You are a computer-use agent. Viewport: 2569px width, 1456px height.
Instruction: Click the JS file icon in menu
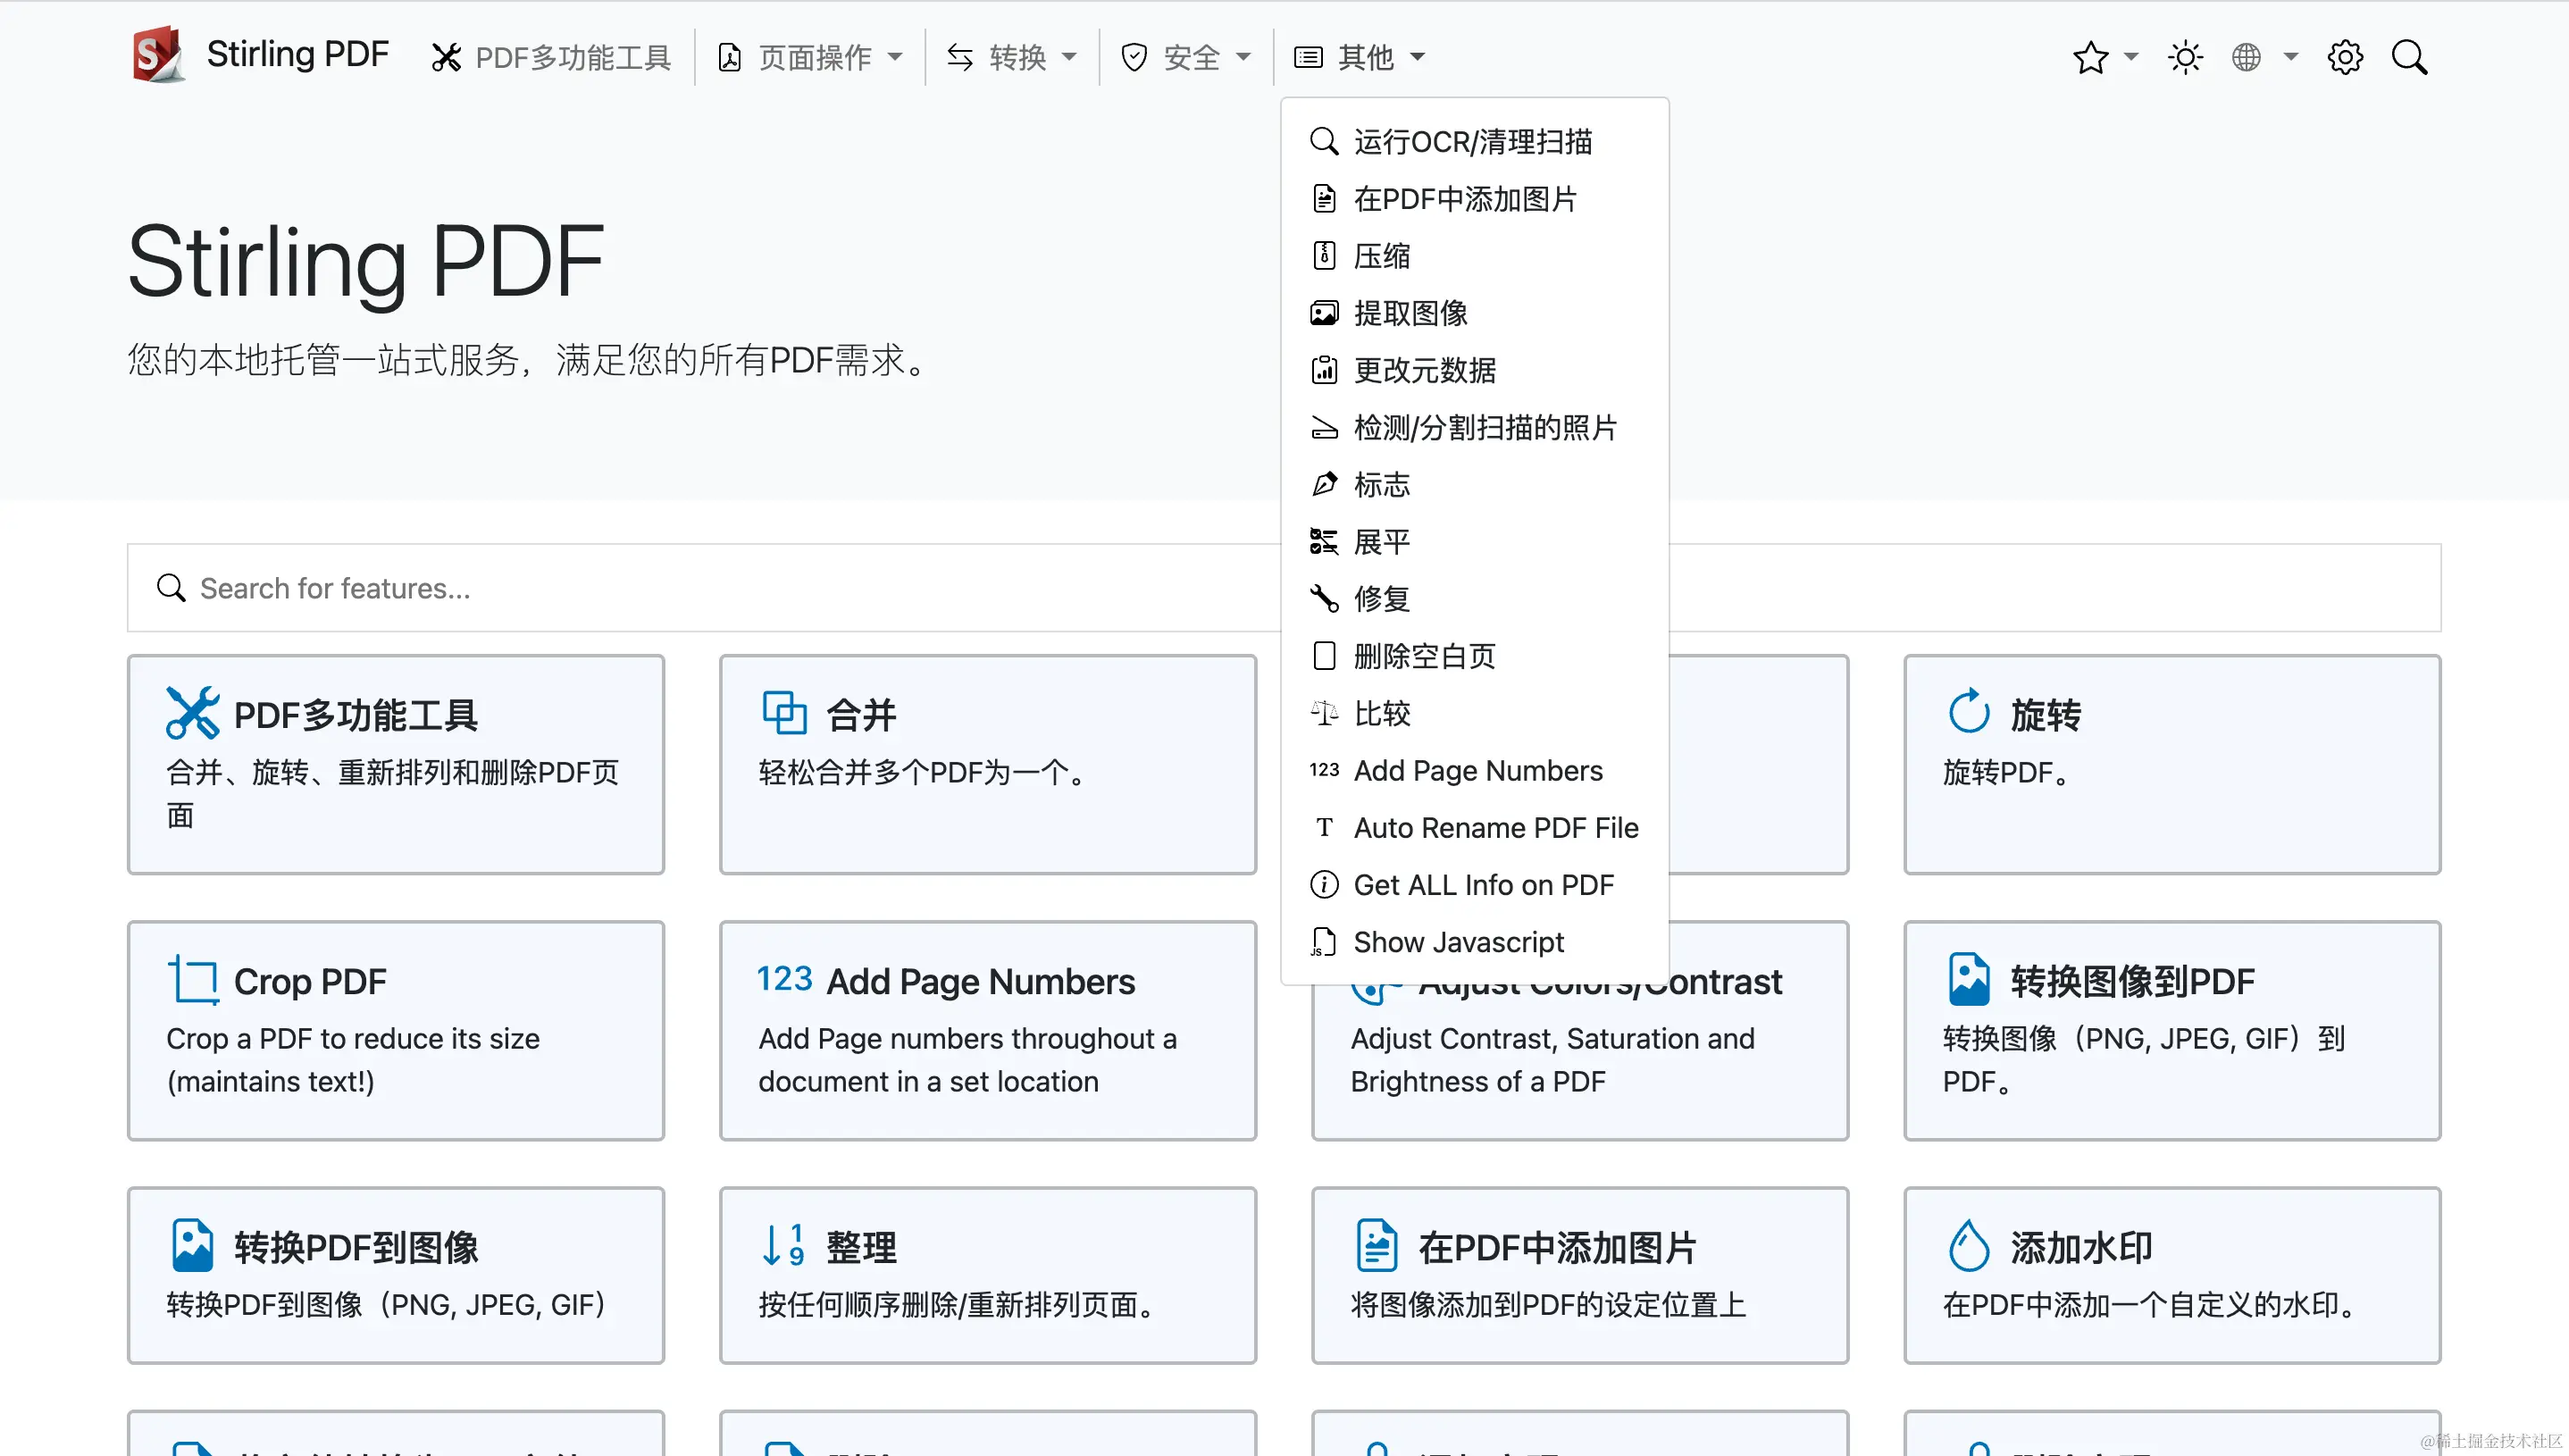[x=1324, y=941]
